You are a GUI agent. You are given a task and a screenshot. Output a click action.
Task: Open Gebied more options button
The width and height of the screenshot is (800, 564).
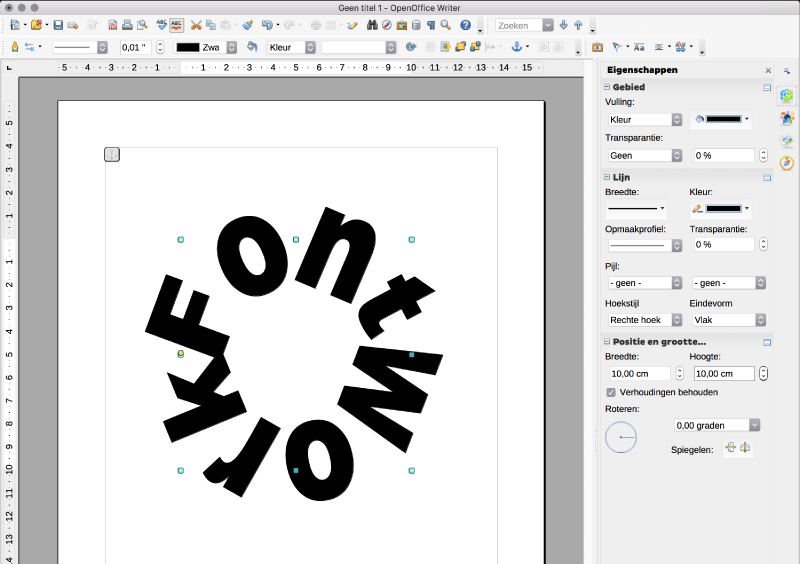[x=767, y=87]
